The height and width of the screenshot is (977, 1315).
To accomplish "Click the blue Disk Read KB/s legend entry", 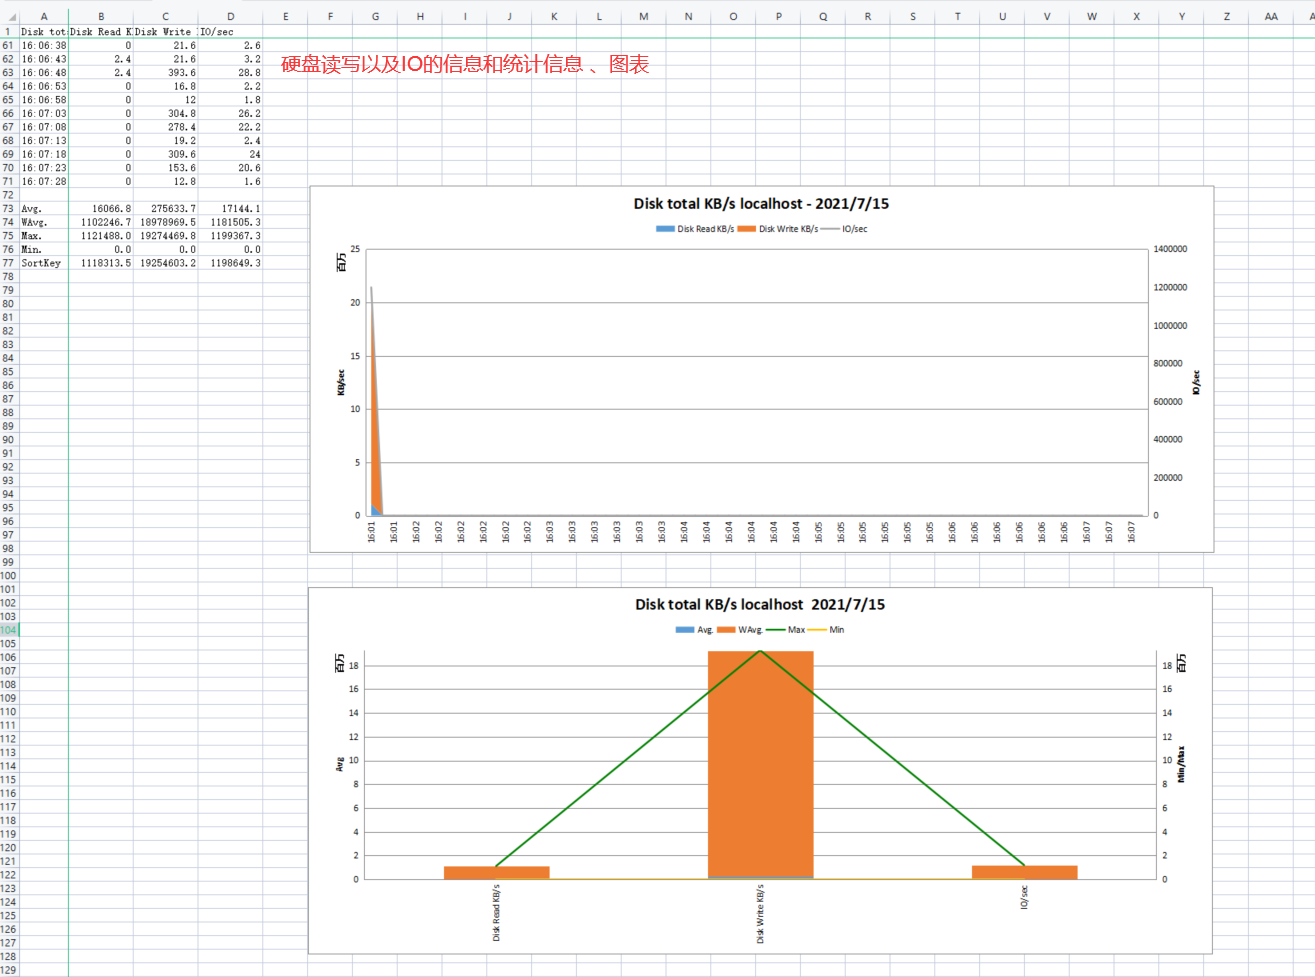I will pyautogui.click(x=696, y=229).
